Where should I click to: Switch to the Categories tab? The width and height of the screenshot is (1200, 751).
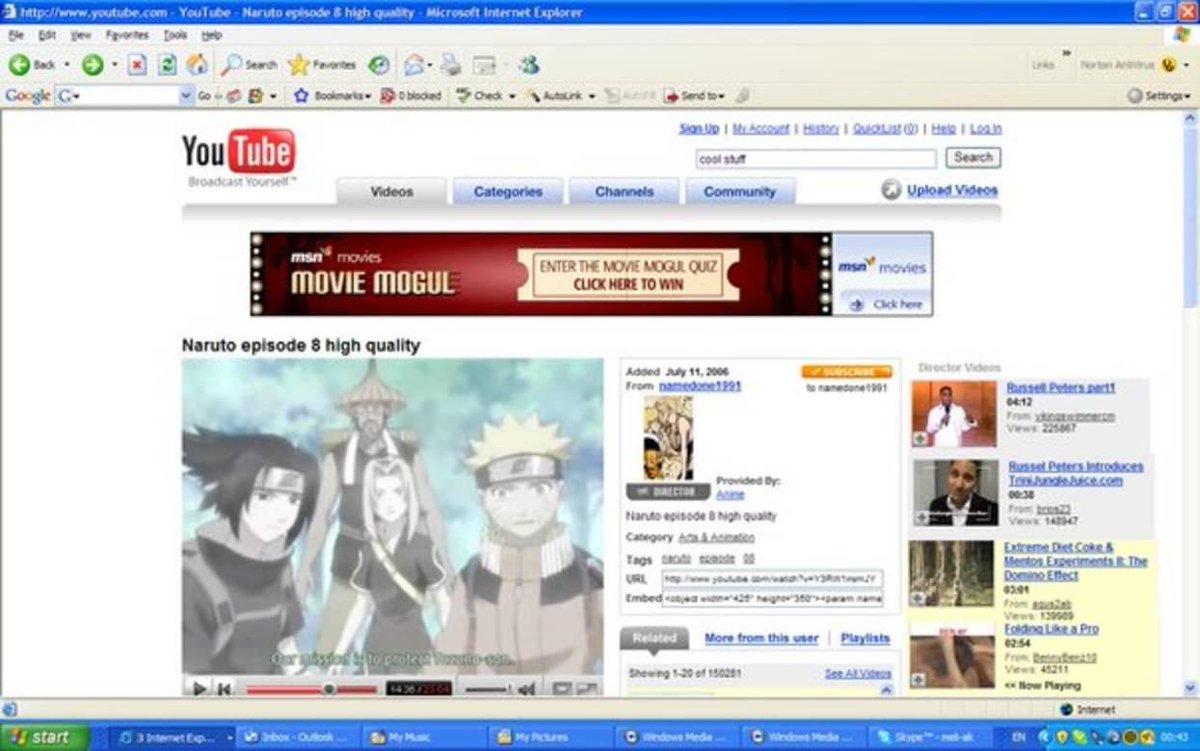click(508, 191)
